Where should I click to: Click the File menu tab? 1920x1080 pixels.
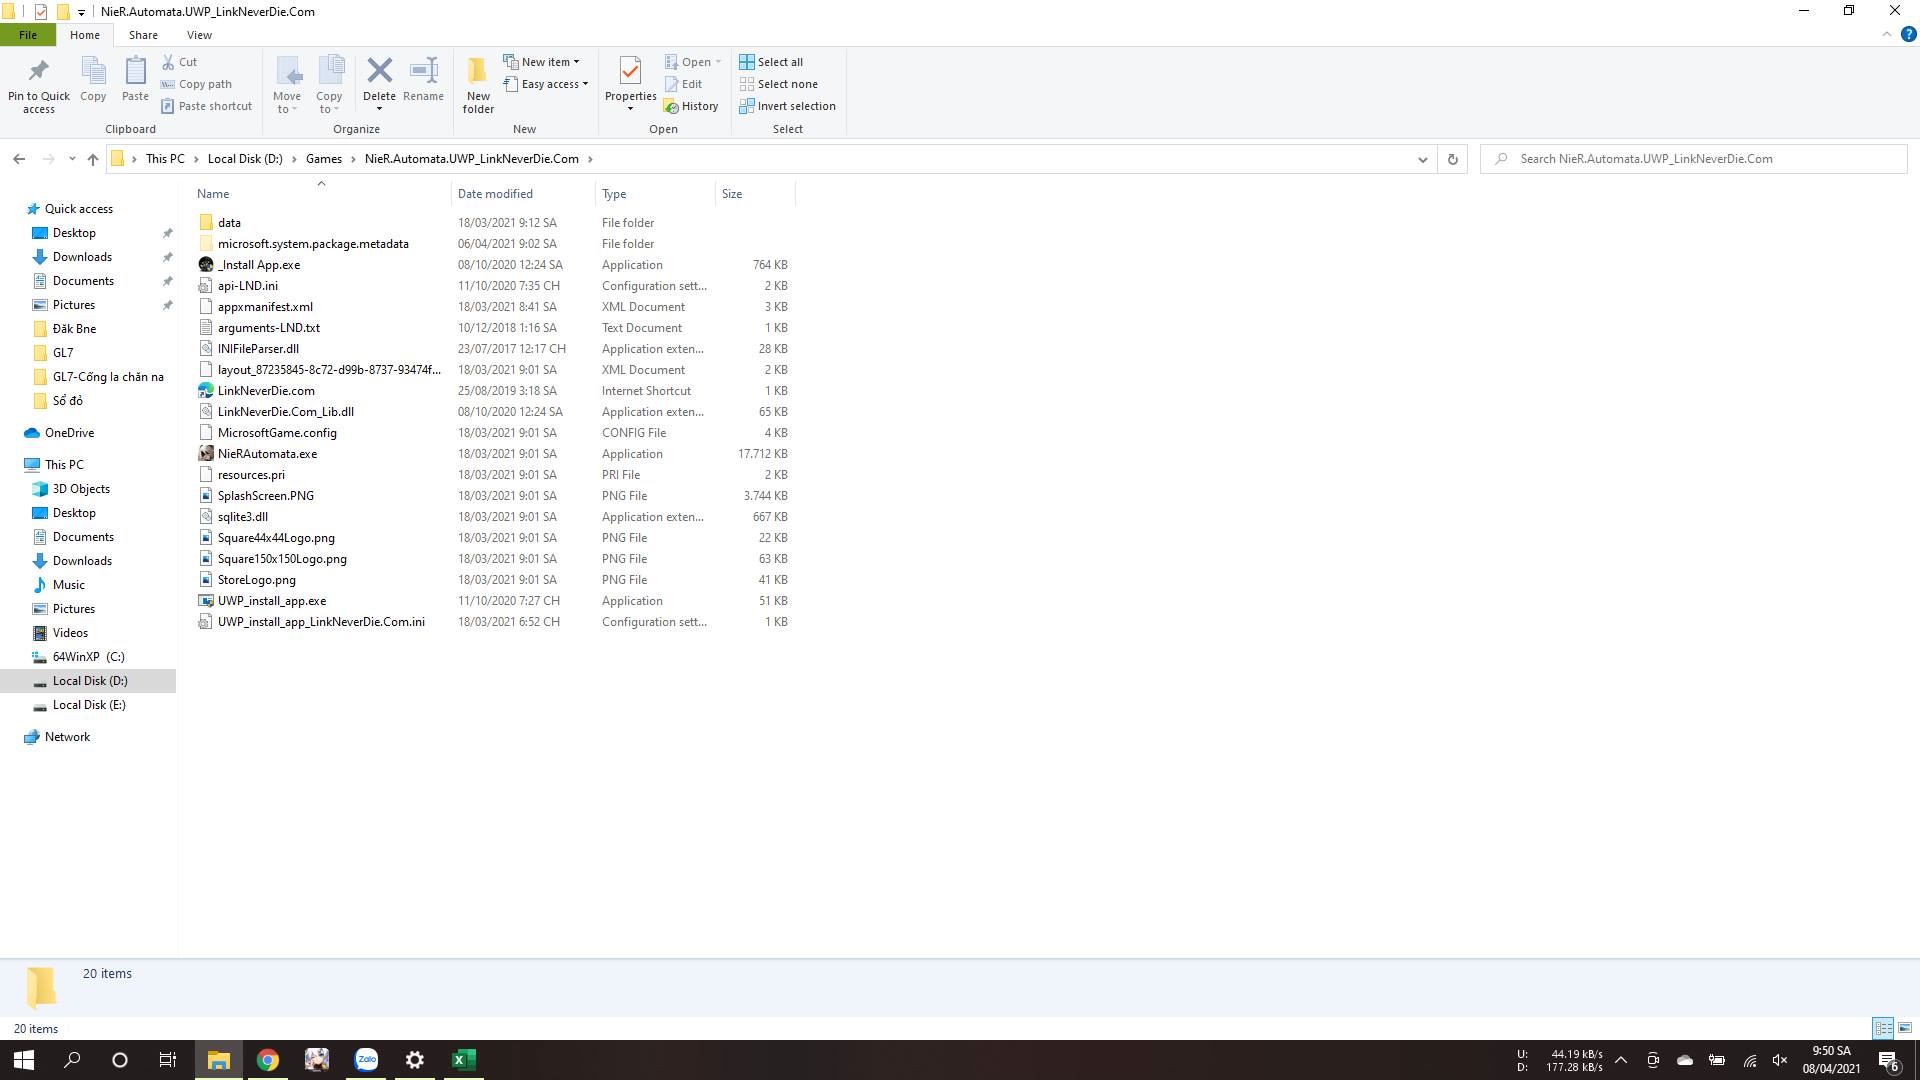click(x=29, y=34)
